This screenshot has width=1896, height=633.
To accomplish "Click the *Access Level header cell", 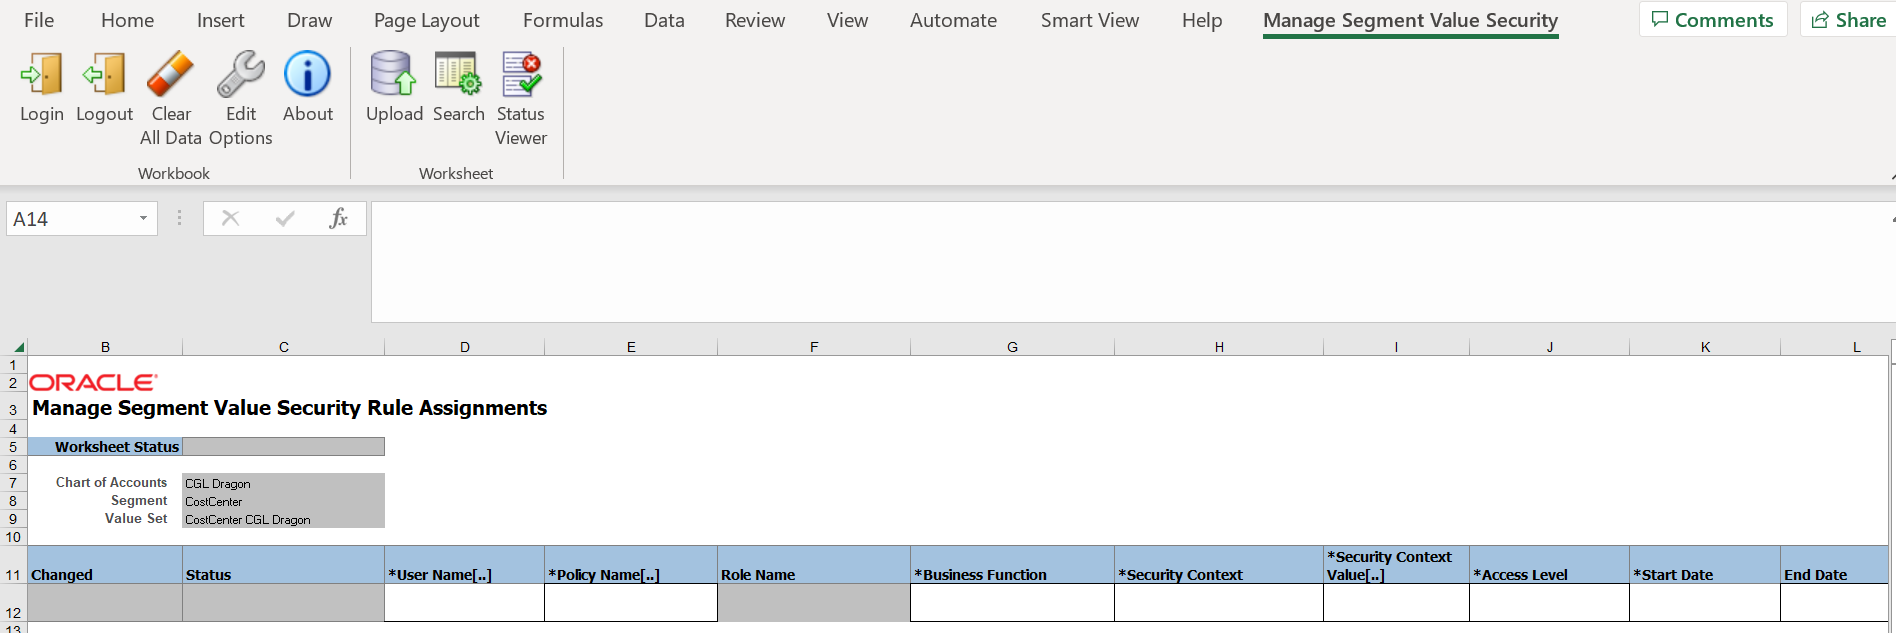I will click(1549, 565).
